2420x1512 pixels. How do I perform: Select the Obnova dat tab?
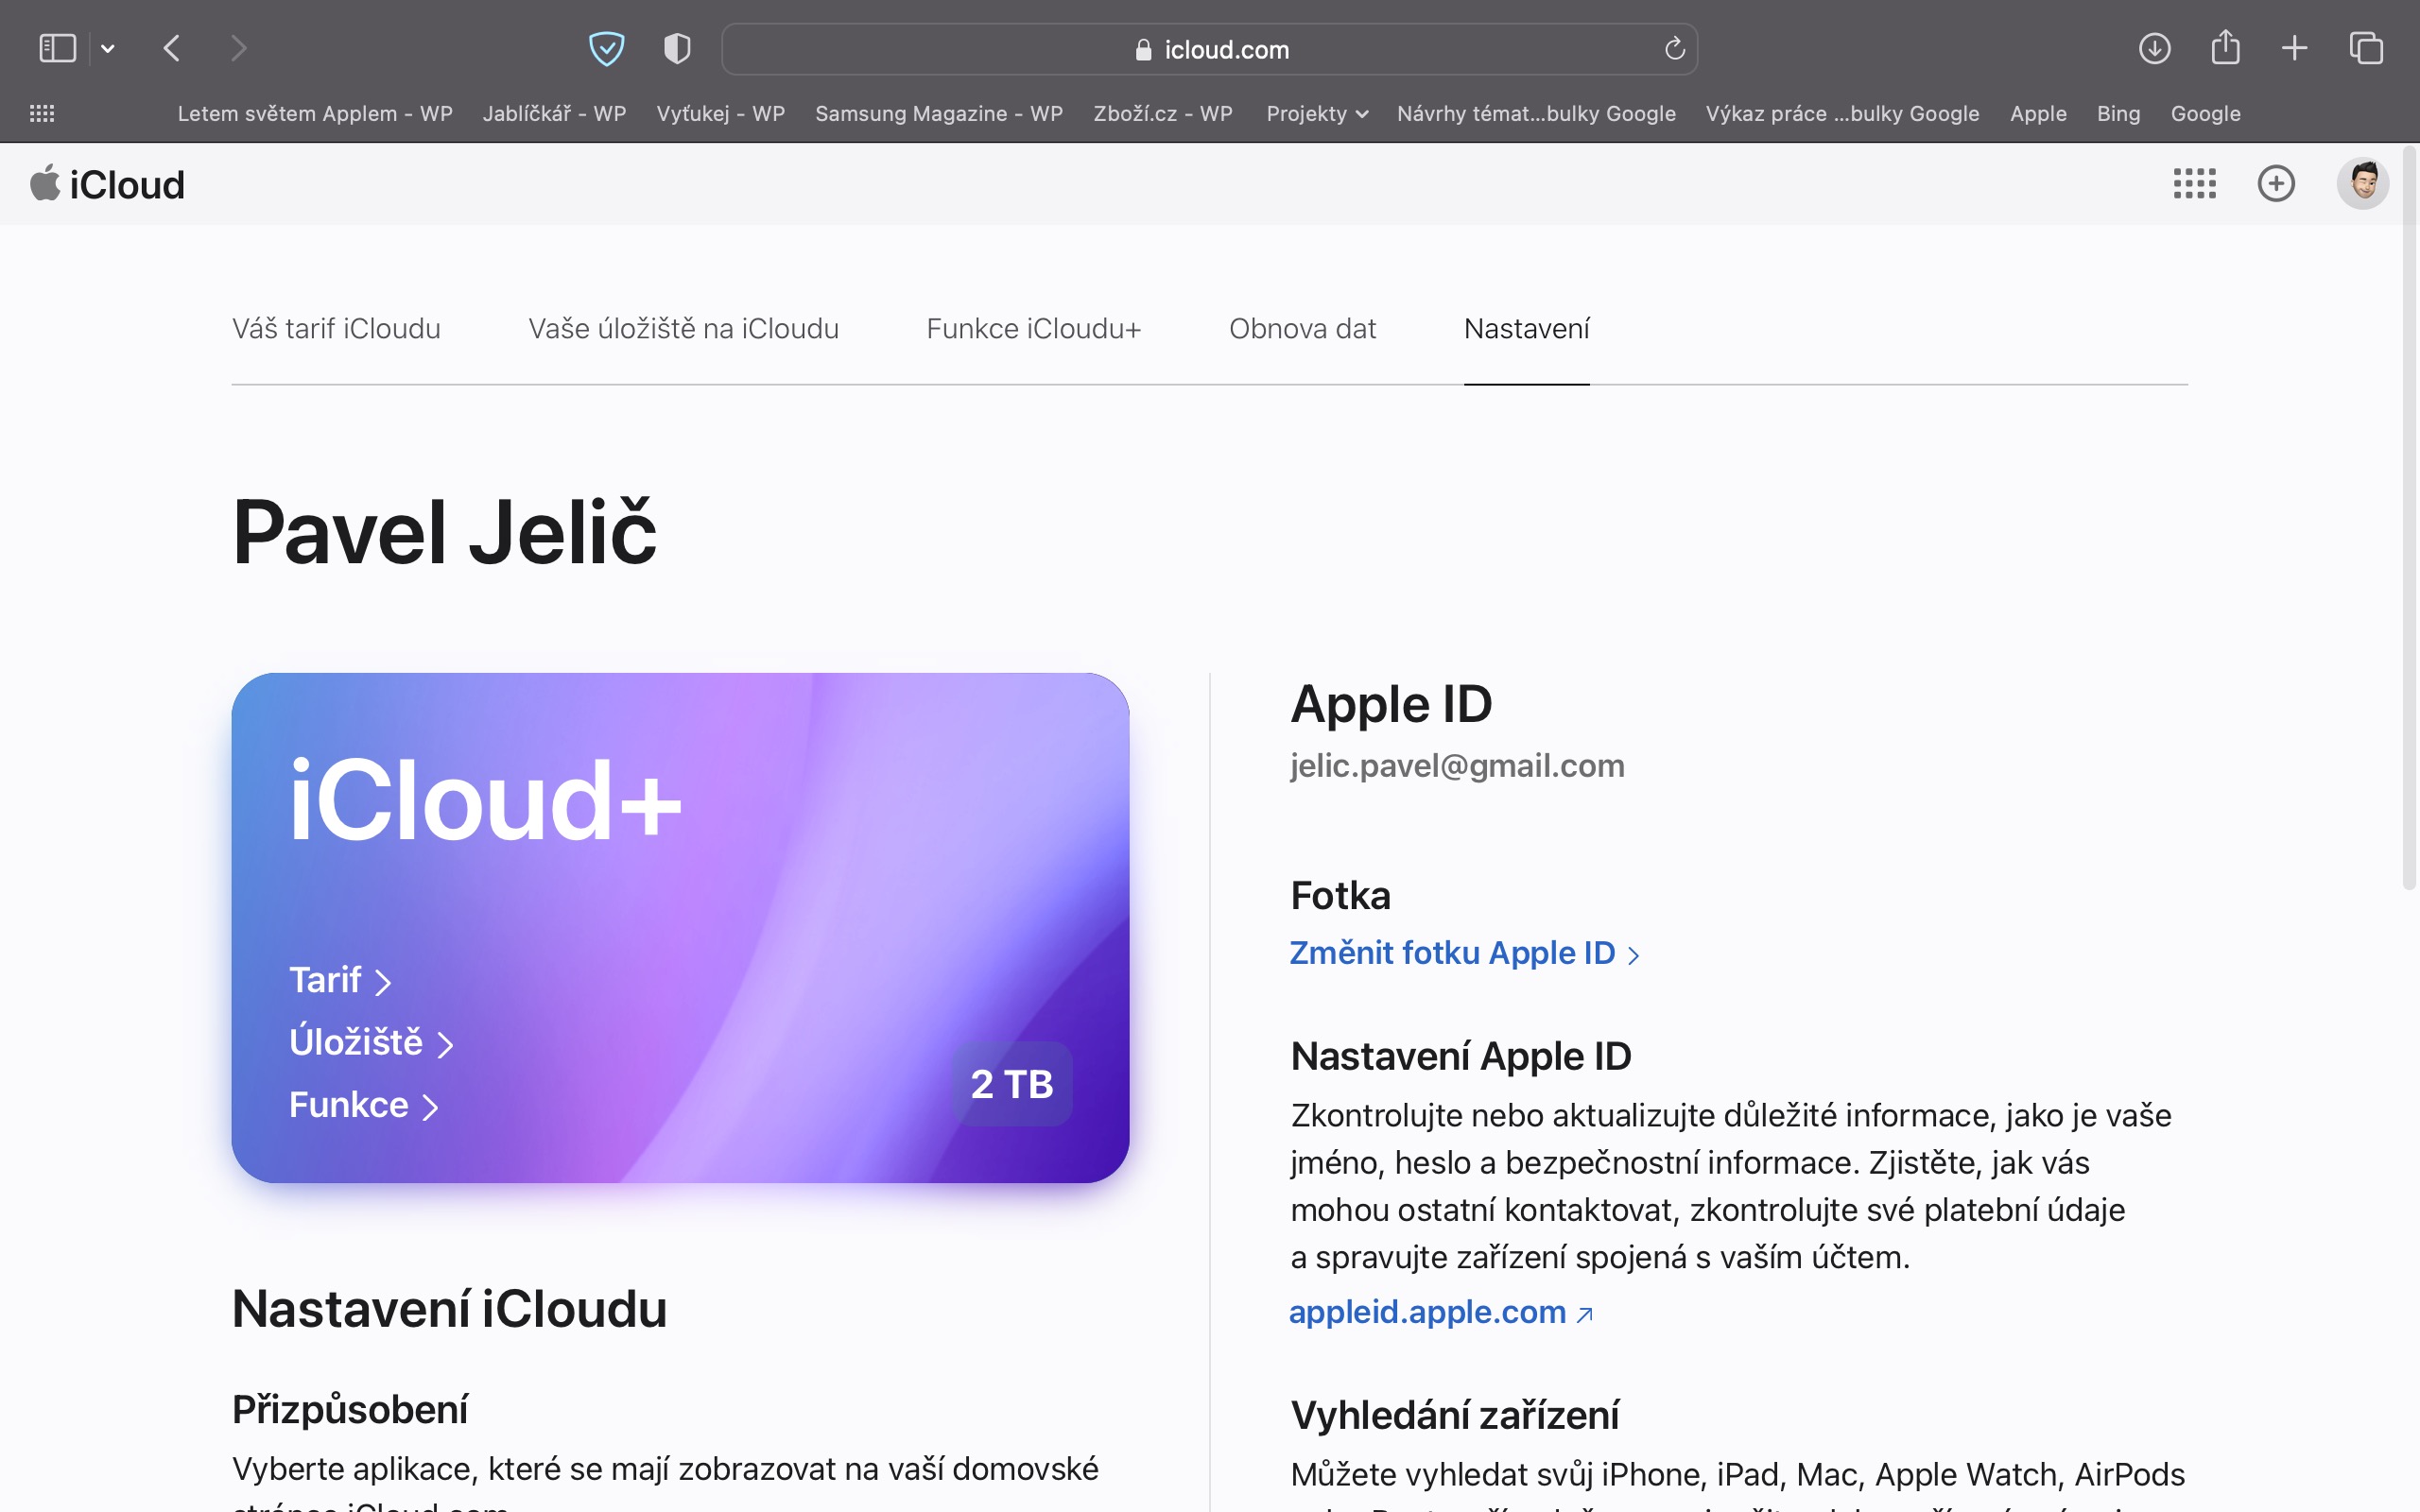(x=1302, y=329)
